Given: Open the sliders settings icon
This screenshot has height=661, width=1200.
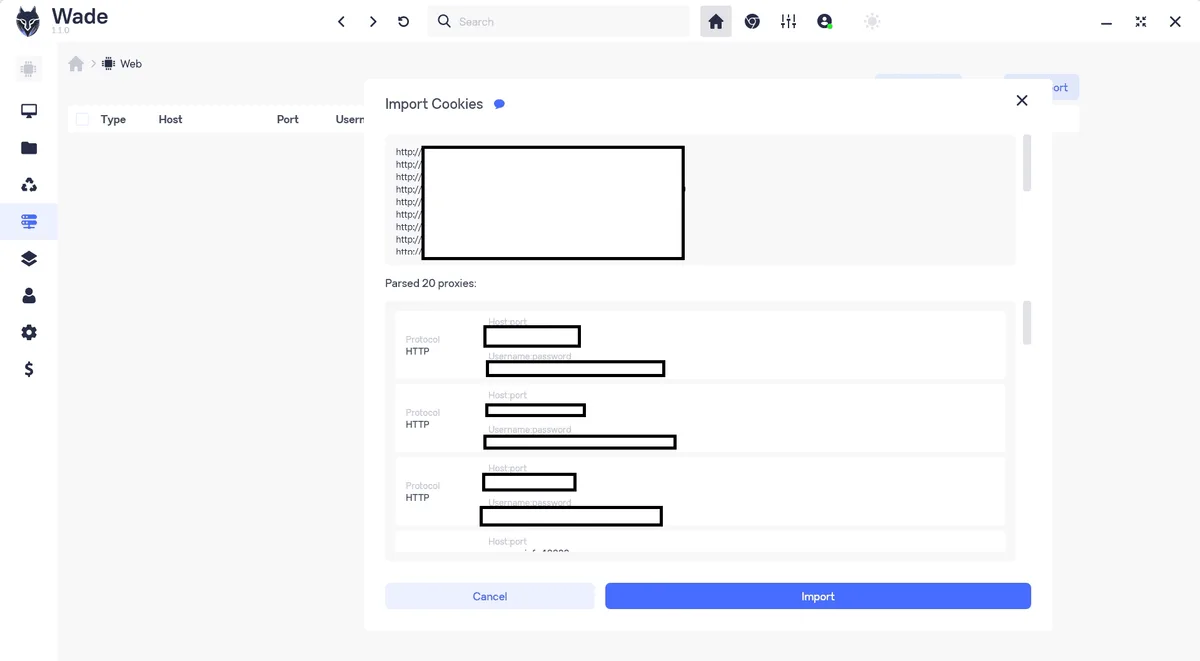Looking at the screenshot, I should coord(789,21).
